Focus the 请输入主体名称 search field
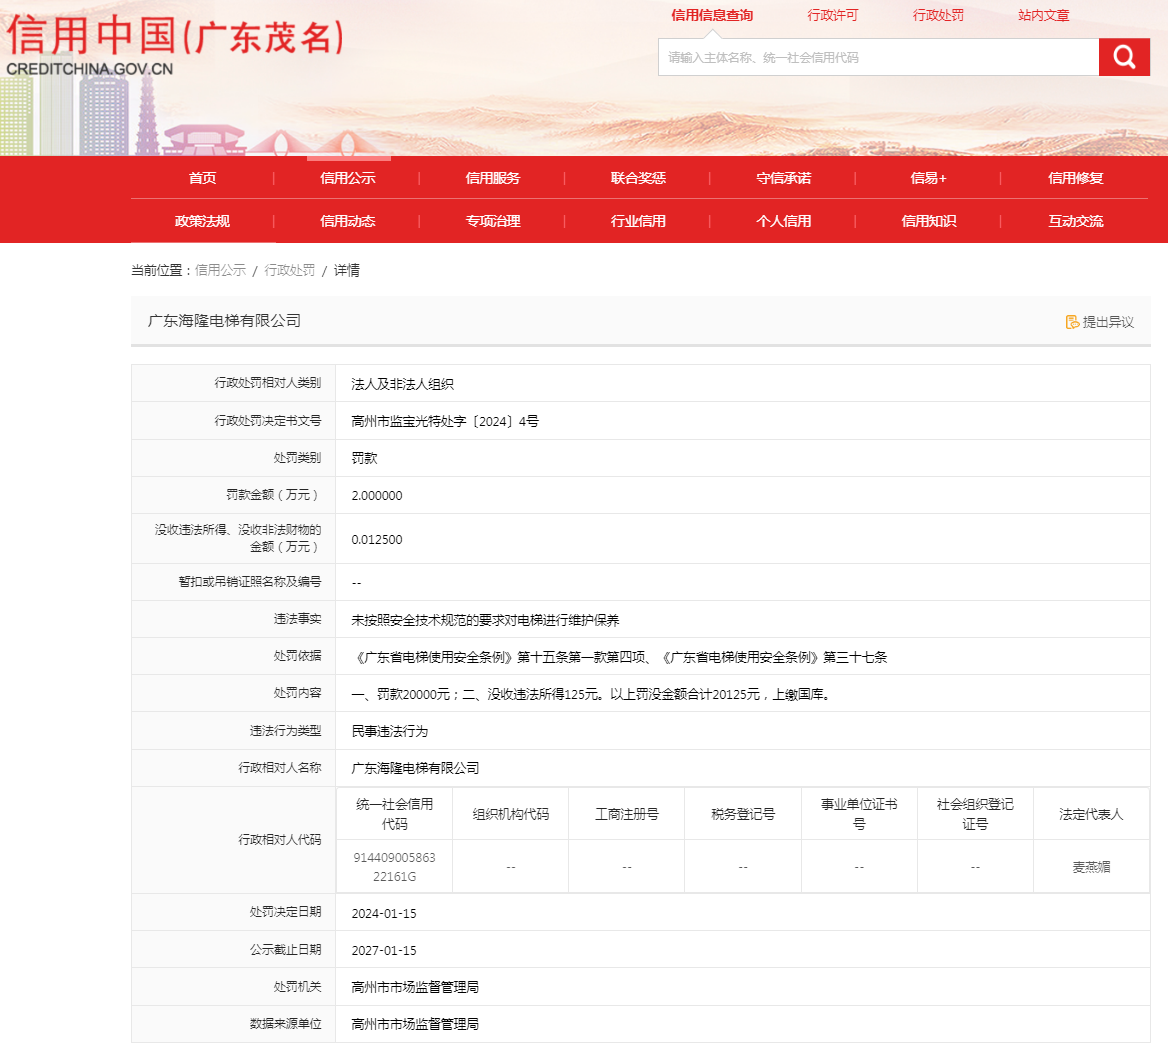 coord(878,57)
